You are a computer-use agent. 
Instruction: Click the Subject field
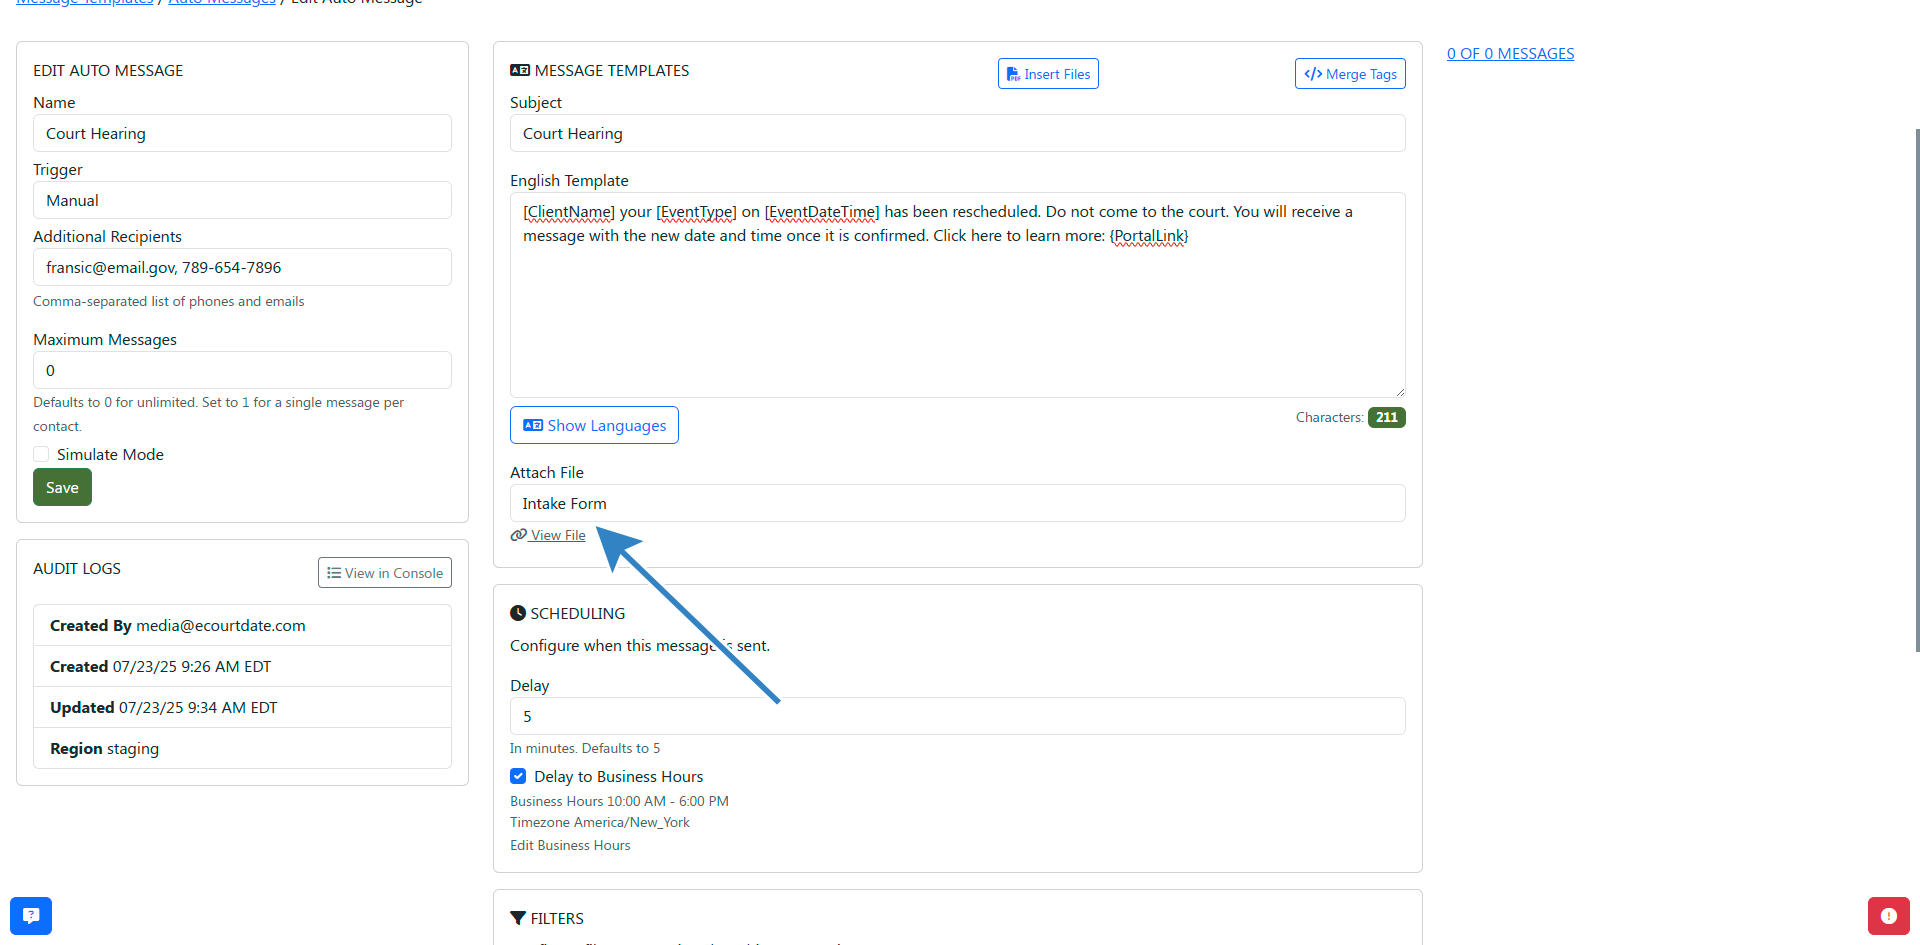[958, 133]
